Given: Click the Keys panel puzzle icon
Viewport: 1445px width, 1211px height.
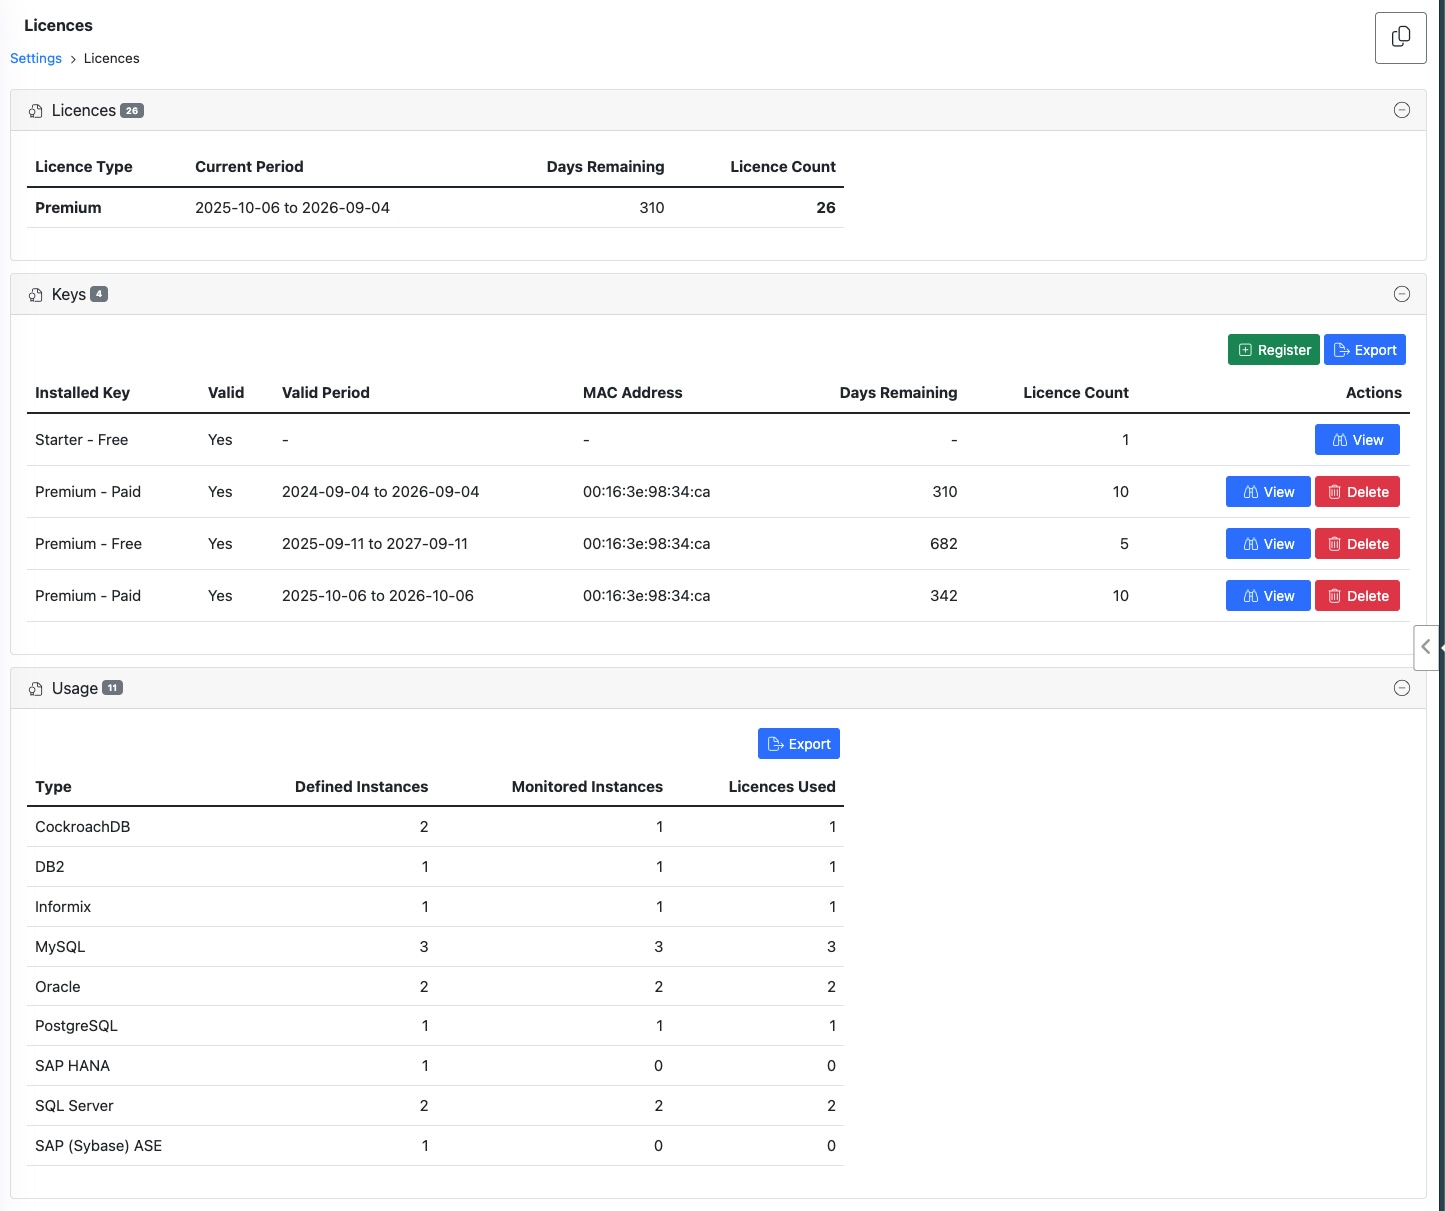Looking at the screenshot, I should point(36,295).
